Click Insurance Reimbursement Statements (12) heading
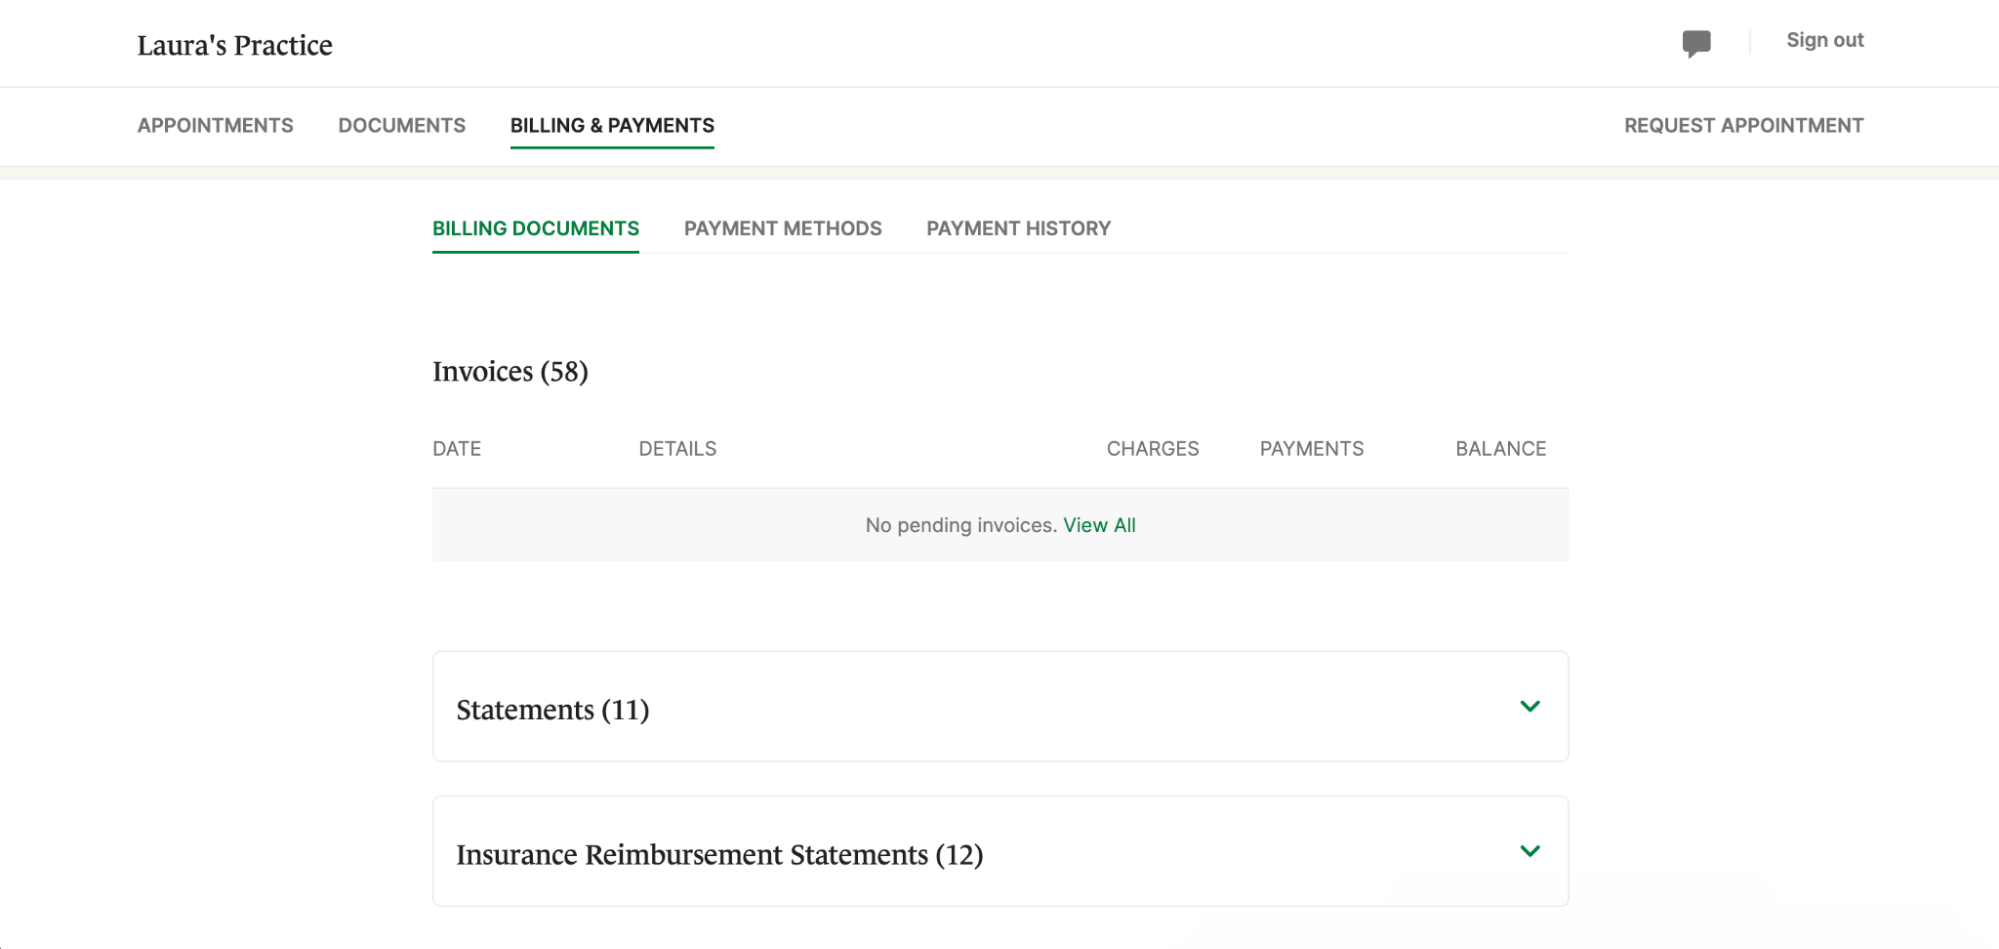This screenshot has height=949, width=1999. pyautogui.click(x=720, y=854)
